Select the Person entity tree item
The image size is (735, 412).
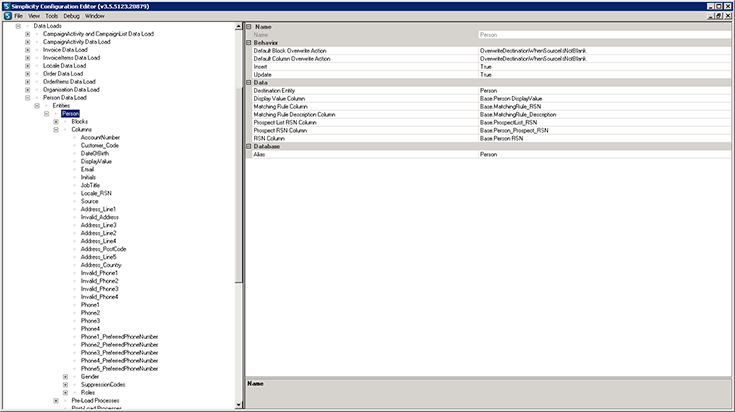(70, 113)
